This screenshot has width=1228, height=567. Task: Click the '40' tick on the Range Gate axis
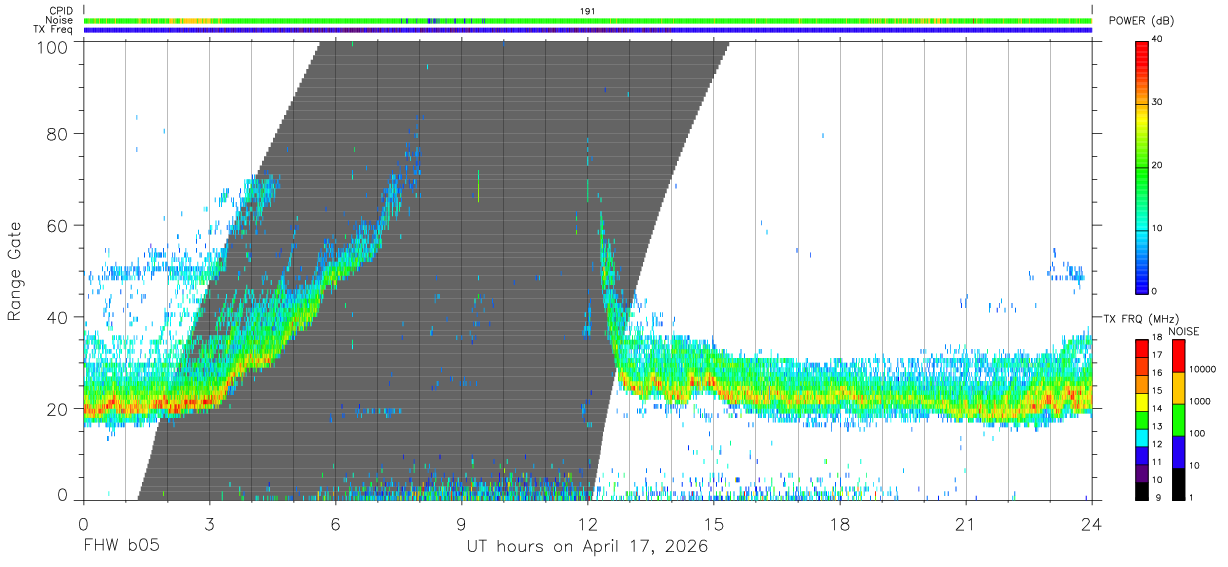pos(58,317)
